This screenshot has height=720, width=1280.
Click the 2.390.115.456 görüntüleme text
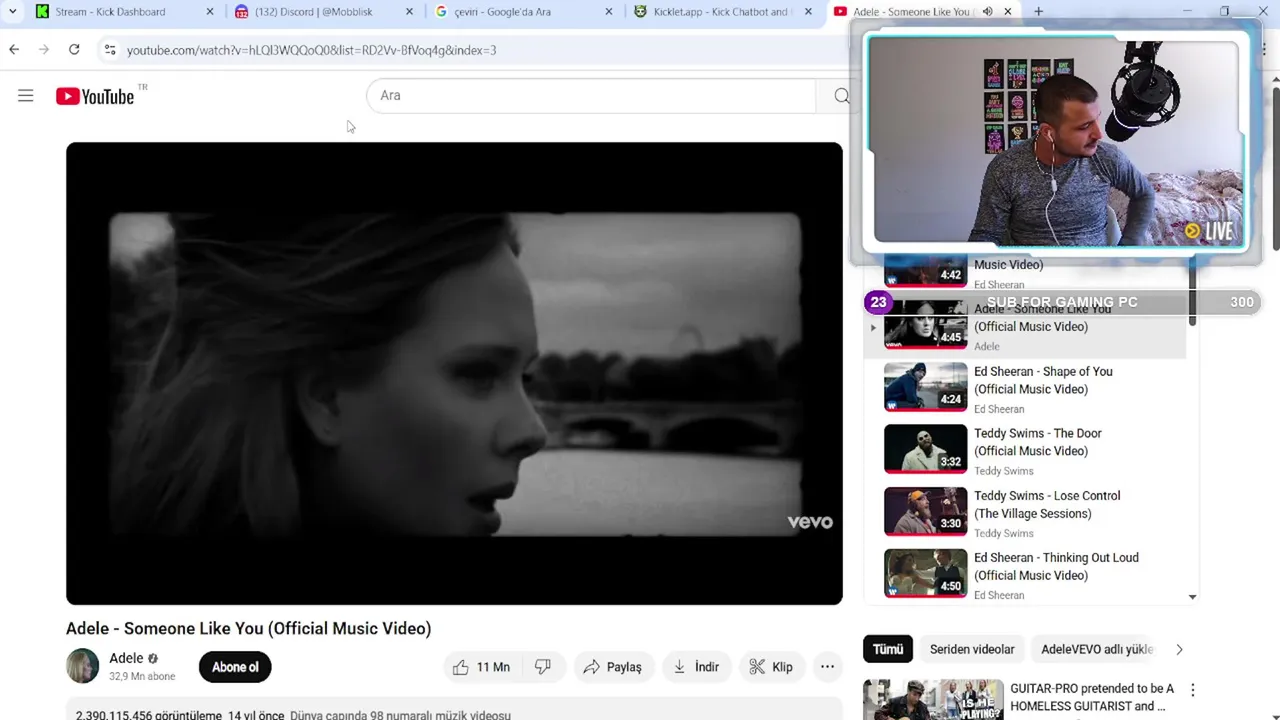tap(149, 714)
